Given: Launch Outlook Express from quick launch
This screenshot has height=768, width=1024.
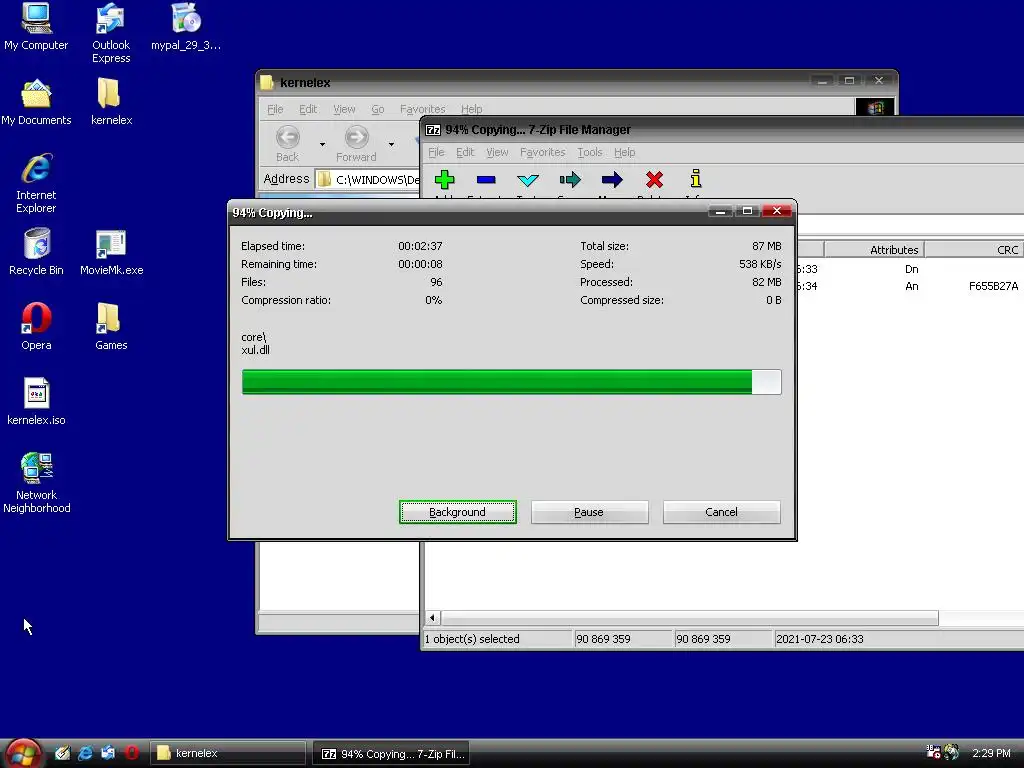Looking at the screenshot, I should pyautogui.click(x=108, y=753).
